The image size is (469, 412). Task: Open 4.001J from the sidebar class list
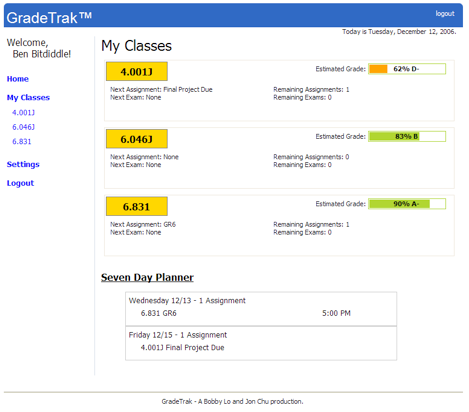pyautogui.click(x=23, y=113)
